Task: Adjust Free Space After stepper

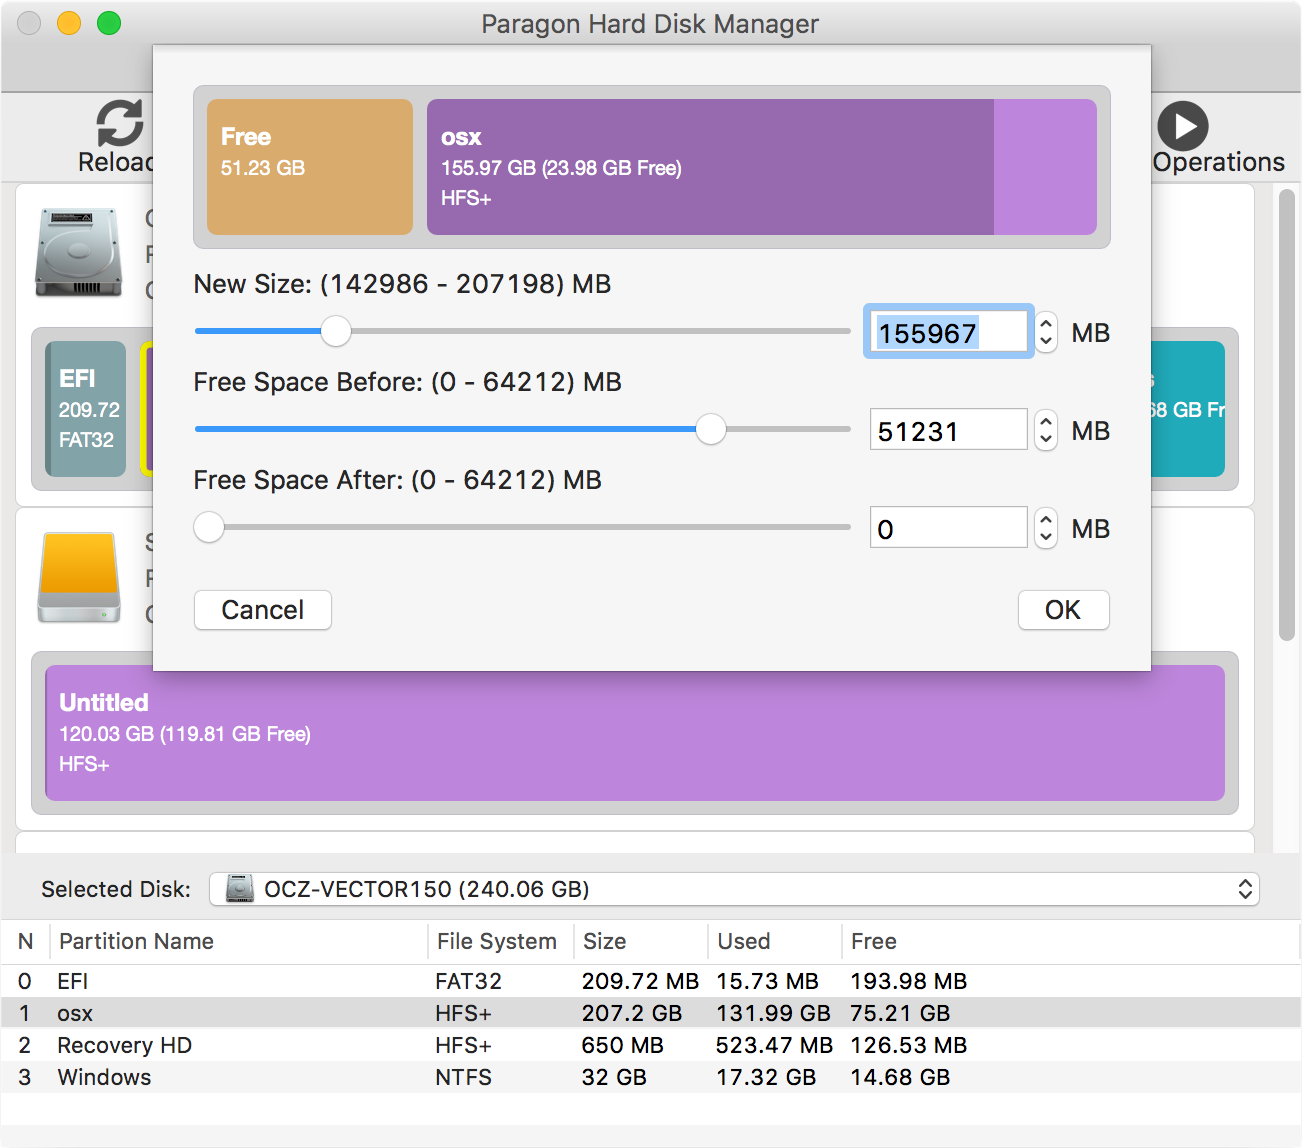Action: [x=1046, y=528]
